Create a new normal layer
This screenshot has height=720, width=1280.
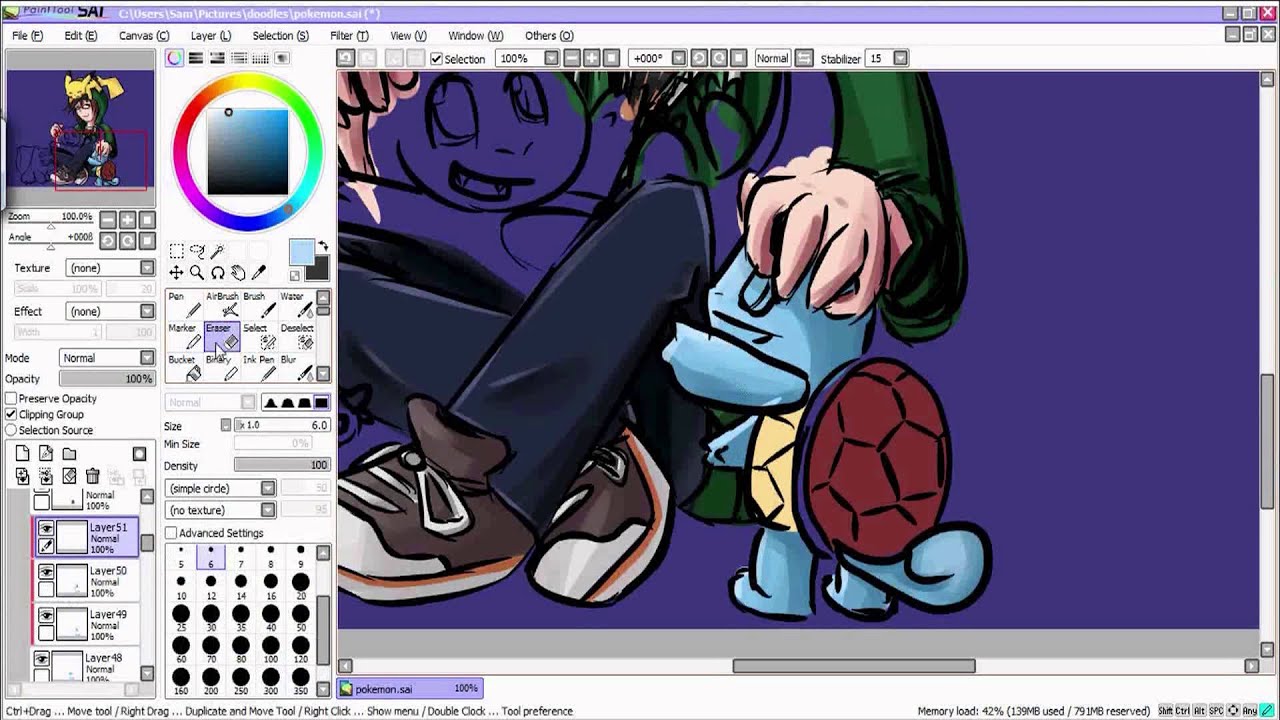coord(23,454)
